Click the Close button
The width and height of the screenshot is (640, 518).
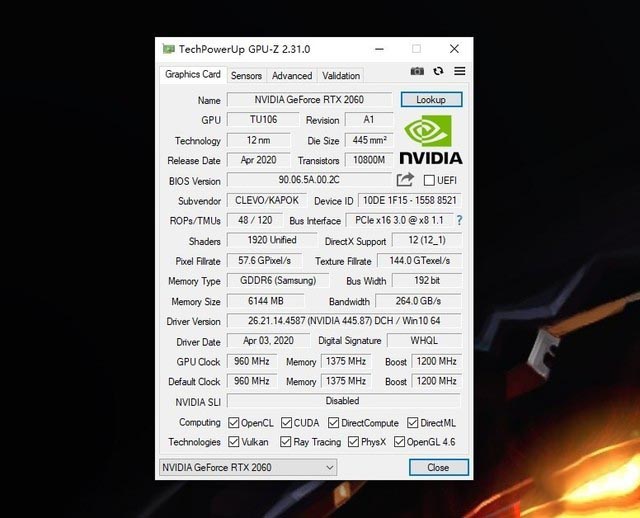point(438,467)
